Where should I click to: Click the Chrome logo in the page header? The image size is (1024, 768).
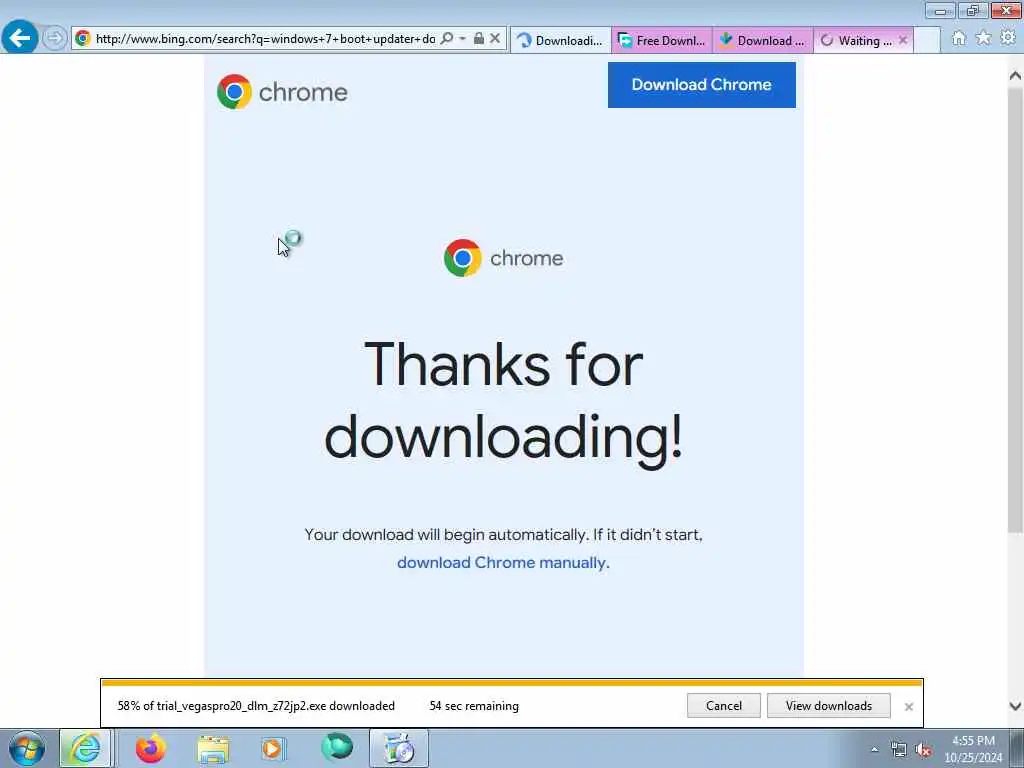coord(282,92)
